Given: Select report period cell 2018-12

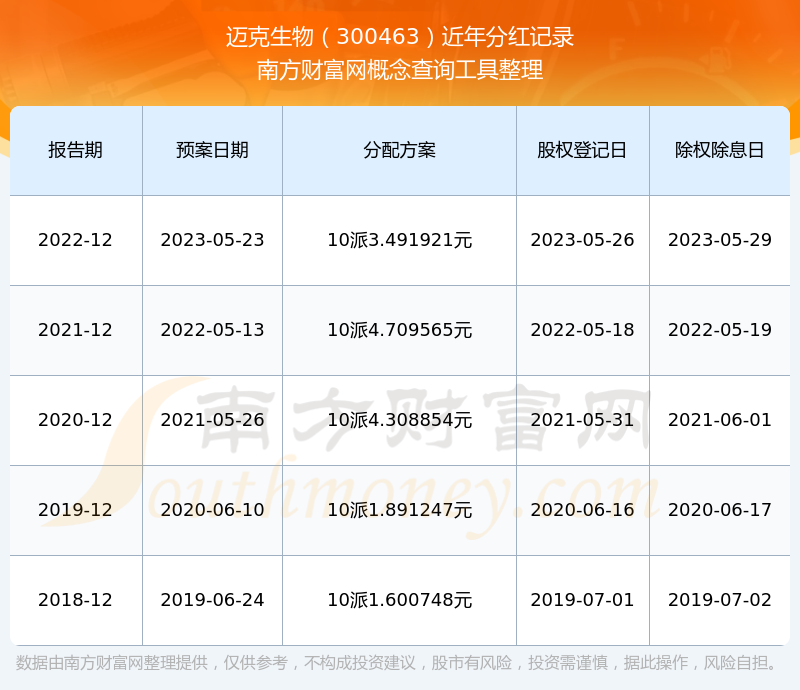Looking at the screenshot, I should tap(76, 600).
